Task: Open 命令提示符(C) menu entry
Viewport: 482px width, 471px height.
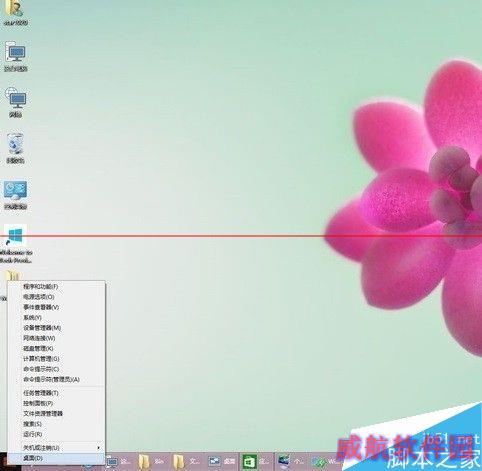Action: pyautogui.click(x=56, y=369)
